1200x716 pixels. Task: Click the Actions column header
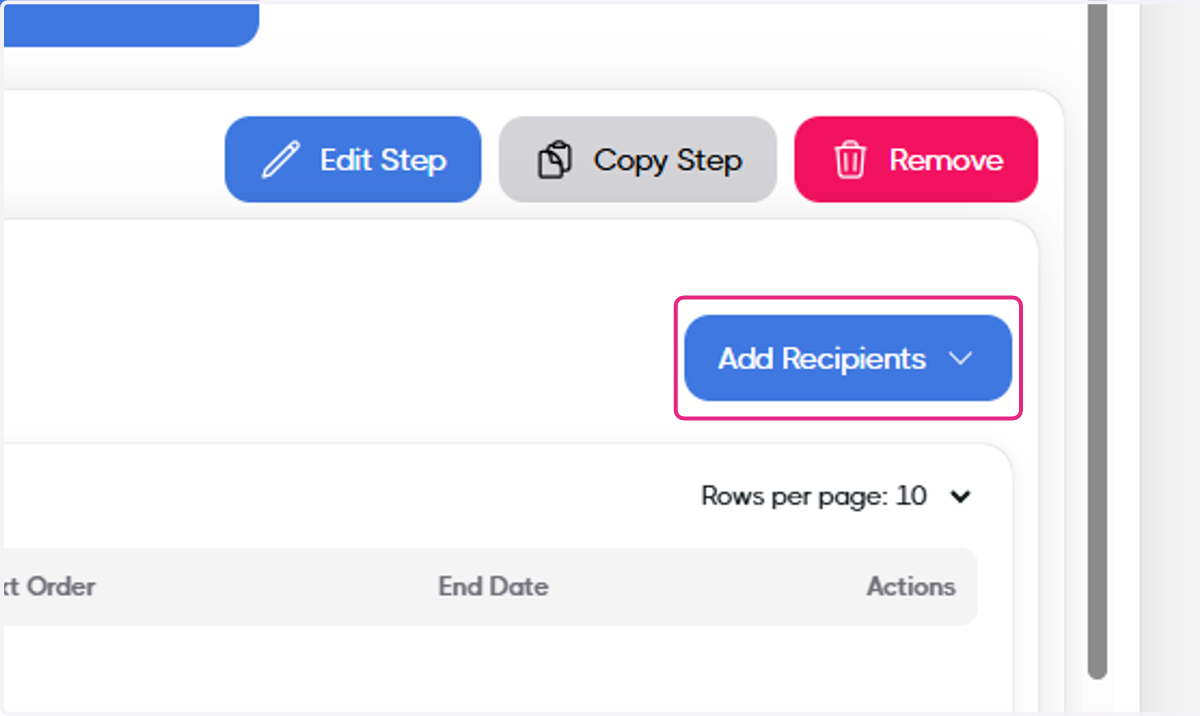pos(911,586)
